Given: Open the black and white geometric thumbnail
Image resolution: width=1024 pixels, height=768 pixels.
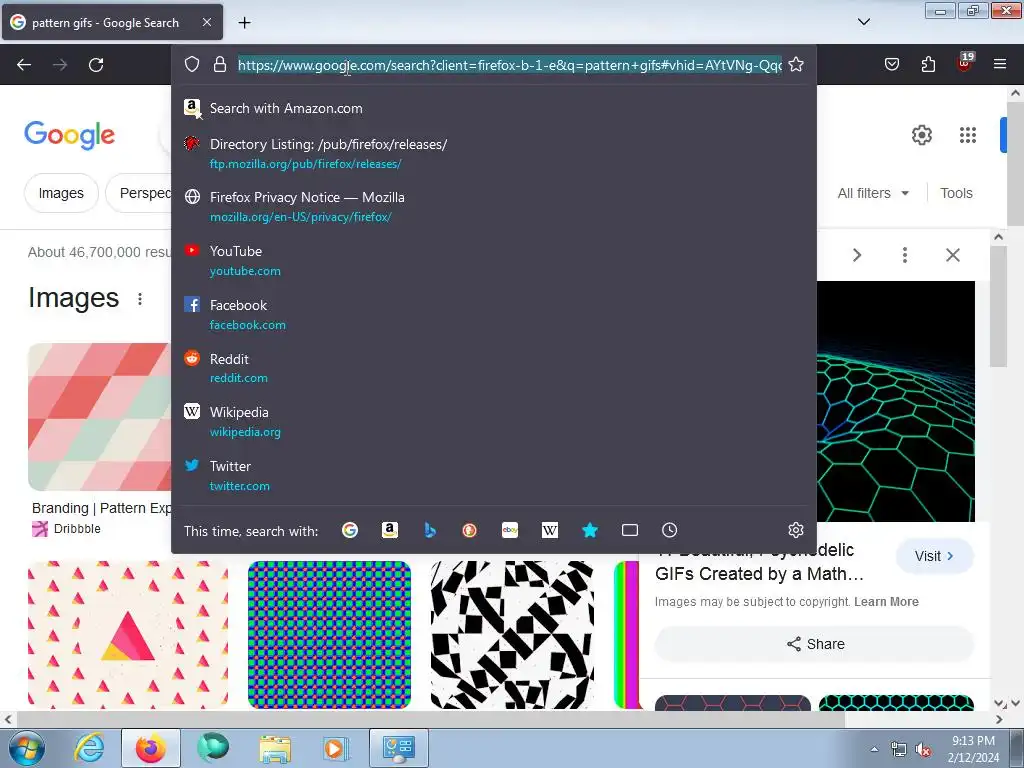Looking at the screenshot, I should point(513,635).
